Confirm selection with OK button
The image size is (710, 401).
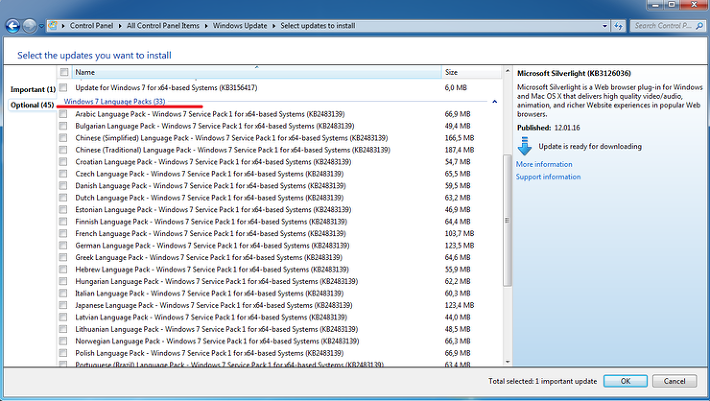(x=625, y=381)
